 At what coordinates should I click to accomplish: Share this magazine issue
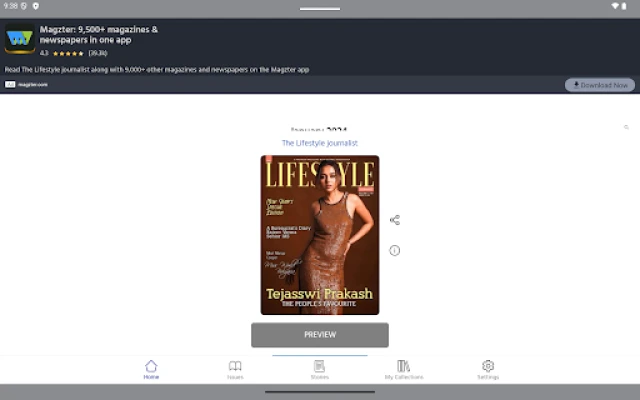(394, 220)
